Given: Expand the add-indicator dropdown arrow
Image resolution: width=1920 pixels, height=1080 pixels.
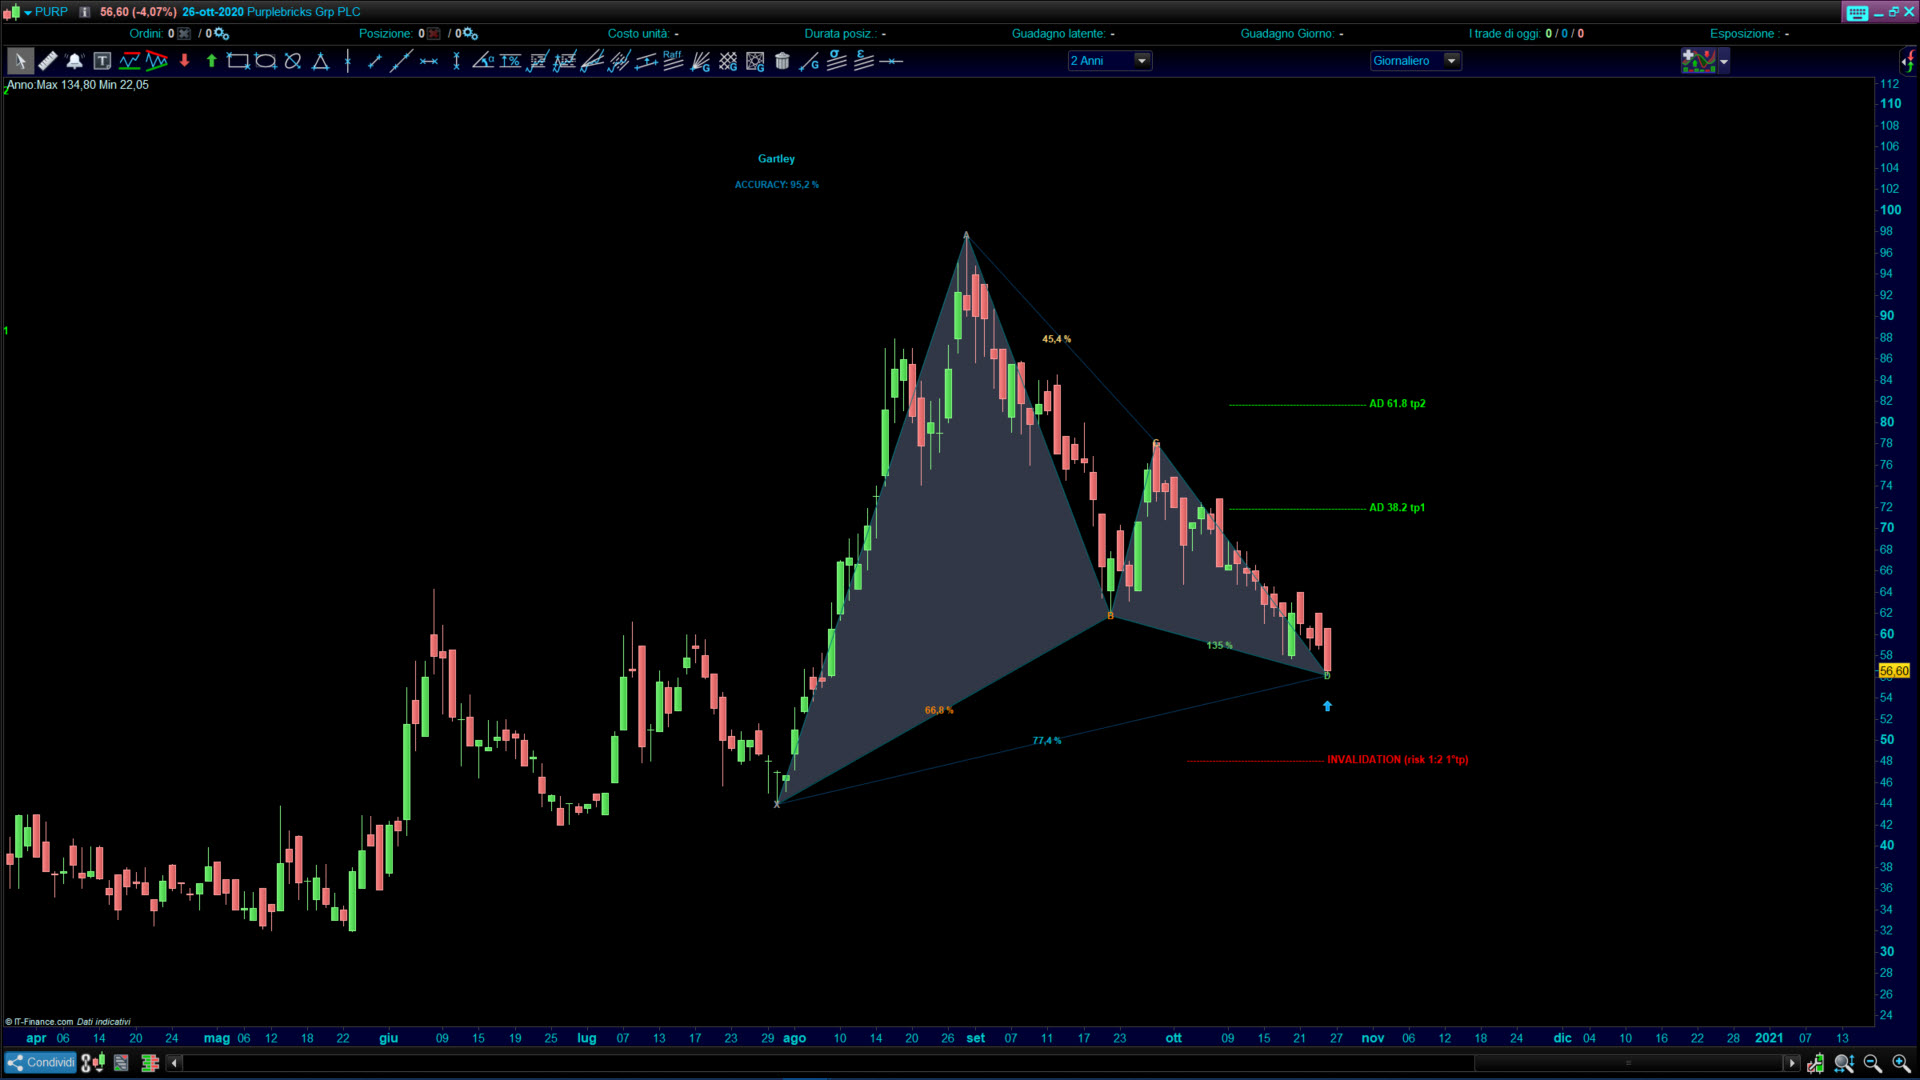Looking at the screenshot, I should [x=1724, y=62].
